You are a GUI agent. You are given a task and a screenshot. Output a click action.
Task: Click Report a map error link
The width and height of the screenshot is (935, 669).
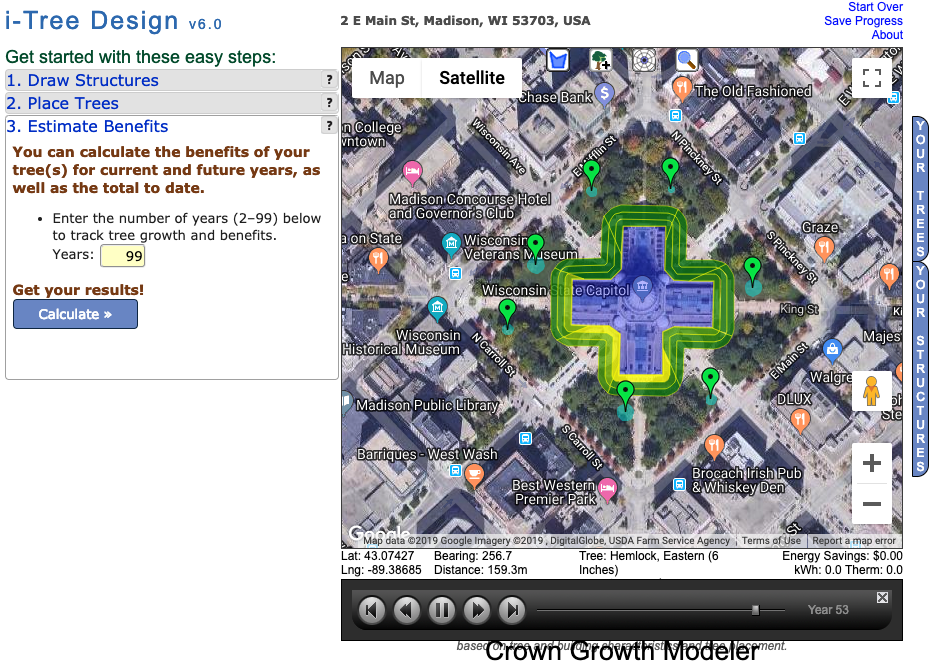854,541
